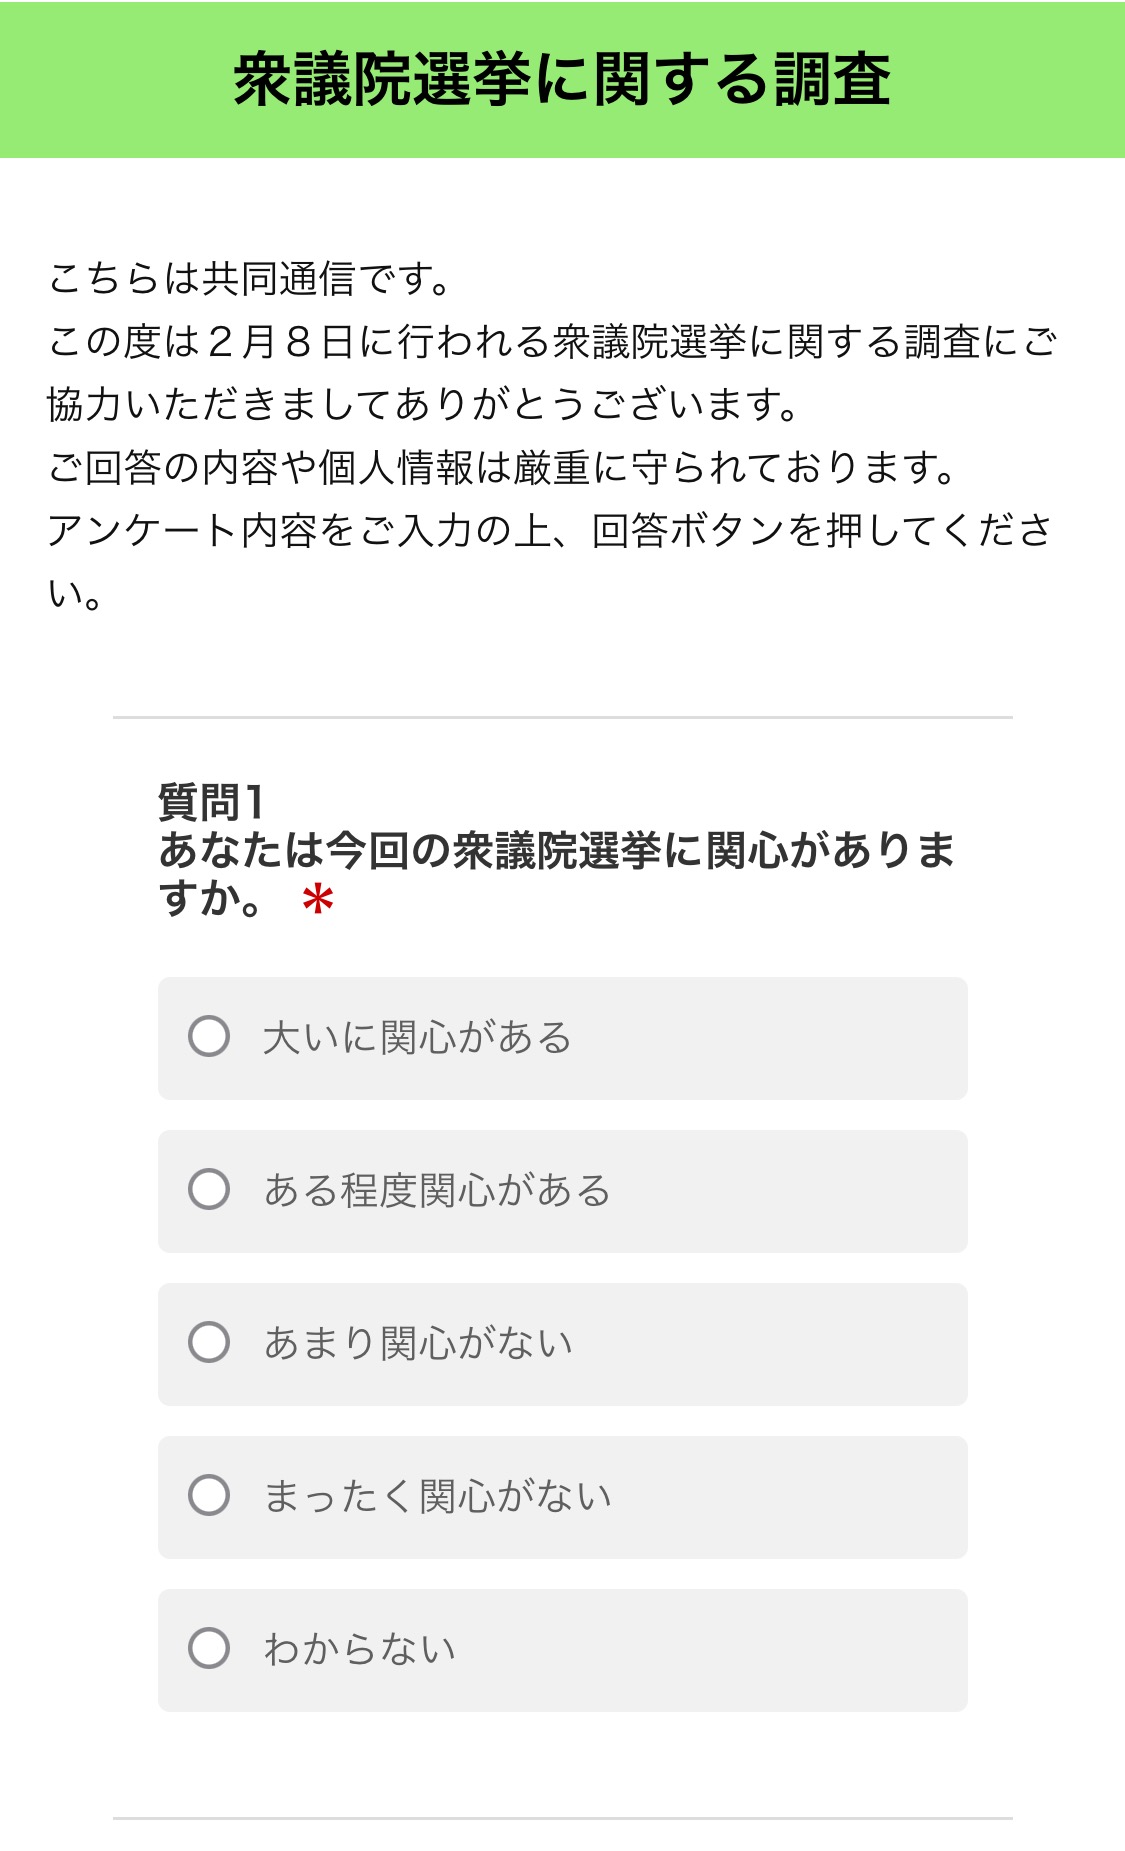Click the divider line below わからない option
Screen dimensions: 1125x1851
562,1818
